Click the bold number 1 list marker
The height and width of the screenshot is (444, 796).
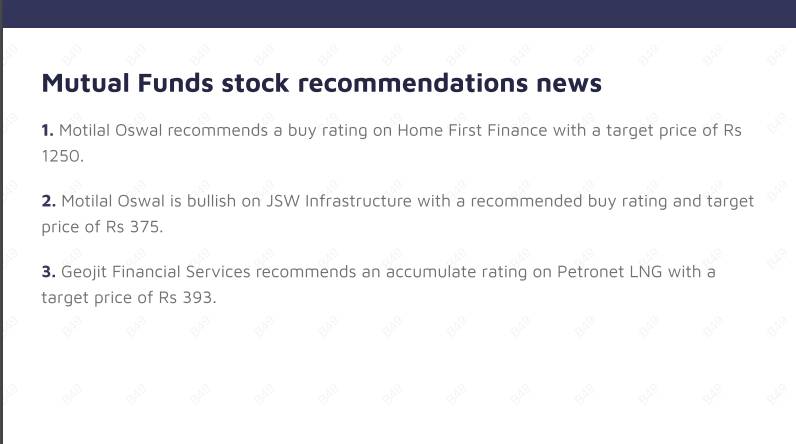[x=47, y=131]
